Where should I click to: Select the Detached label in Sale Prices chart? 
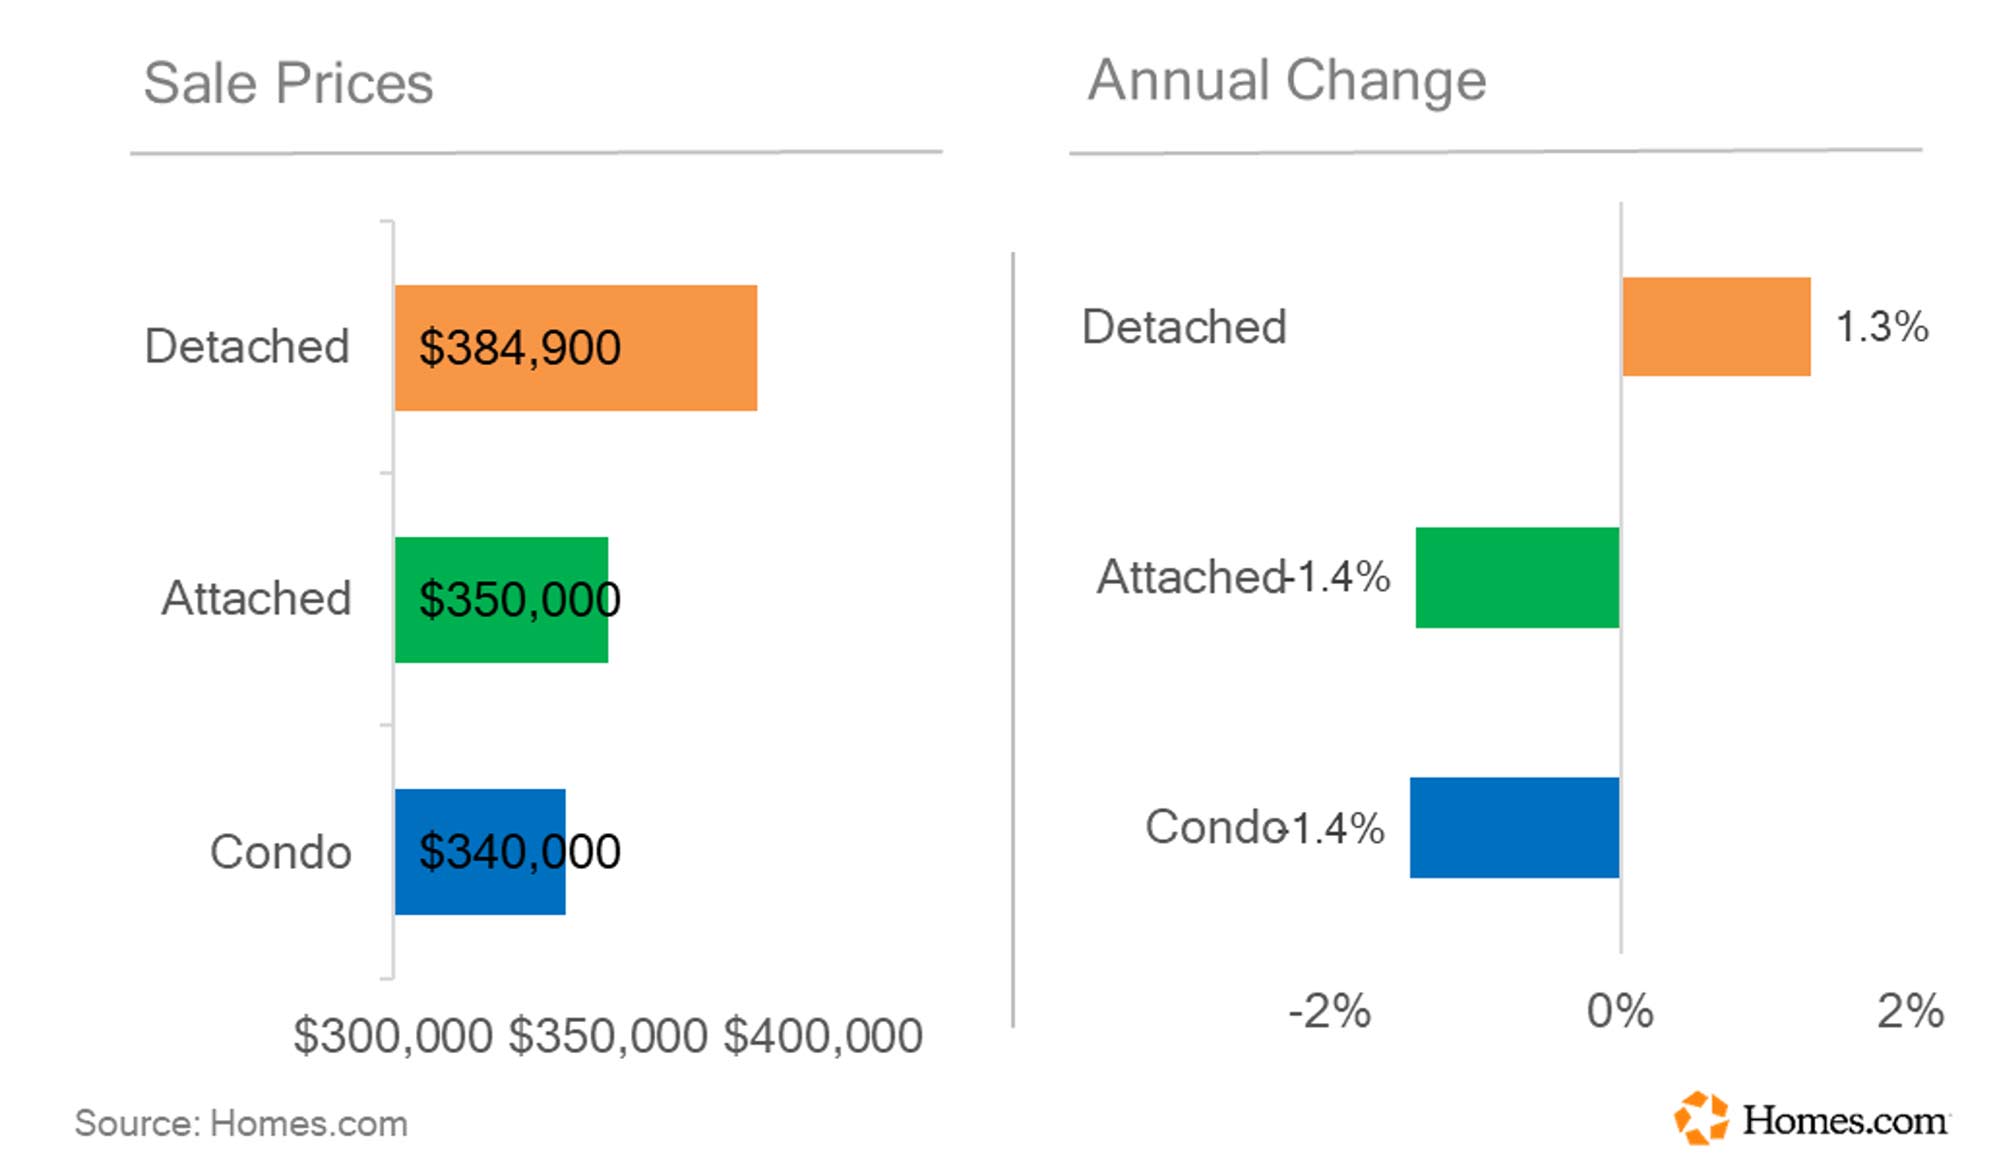pos(247,347)
